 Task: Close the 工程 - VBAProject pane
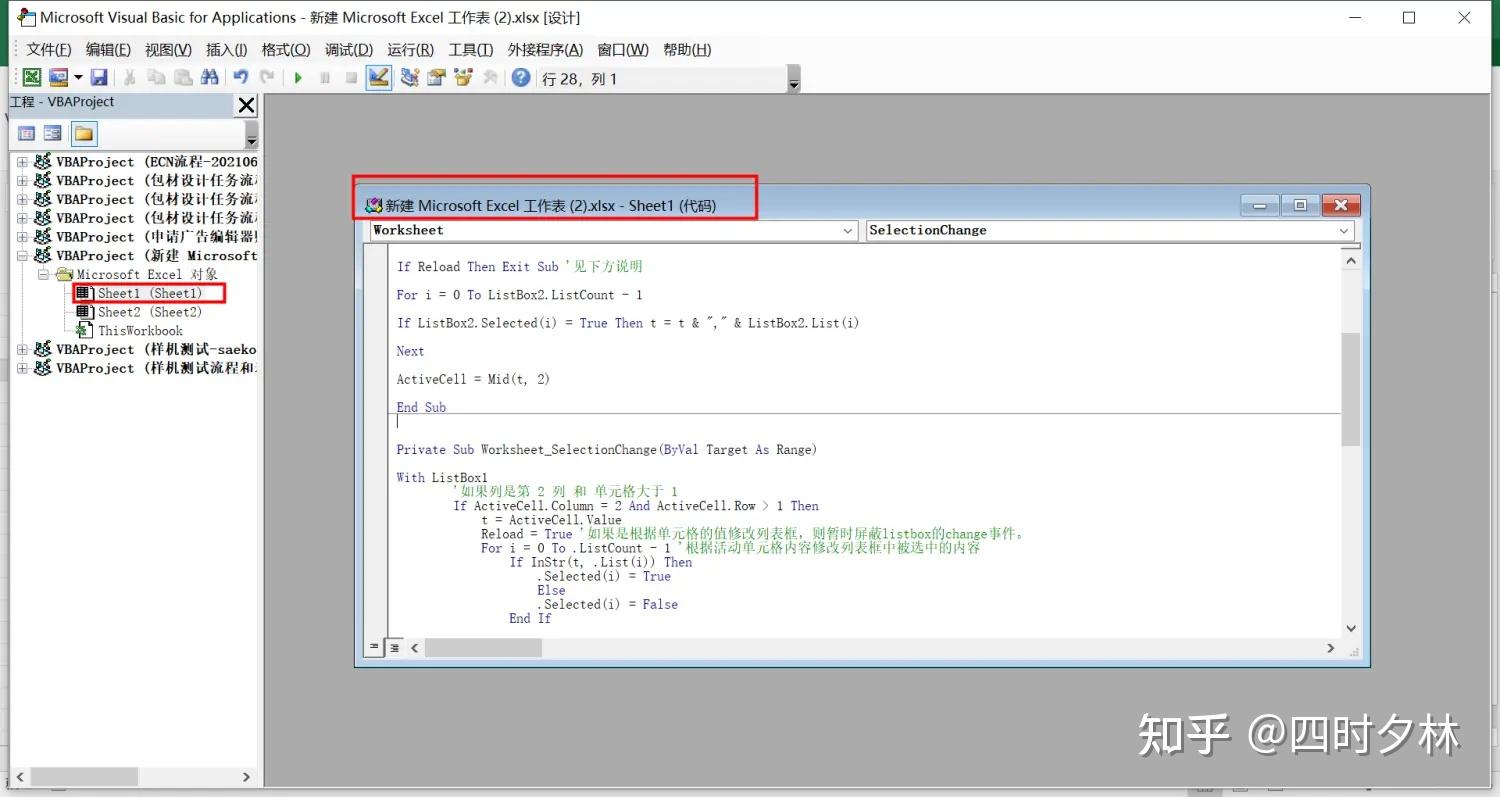coord(246,105)
